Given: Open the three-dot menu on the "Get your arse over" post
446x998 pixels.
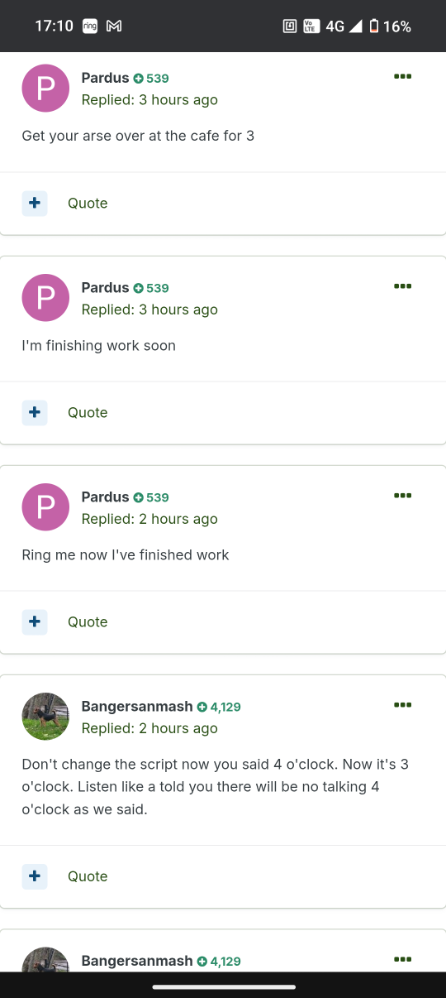Looking at the screenshot, I should point(402,76).
